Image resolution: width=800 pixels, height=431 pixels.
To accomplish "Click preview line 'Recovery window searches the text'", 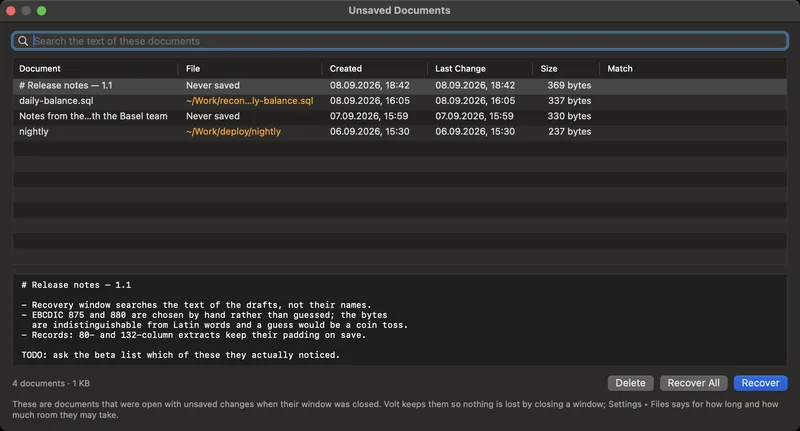I will click(196, 305).
